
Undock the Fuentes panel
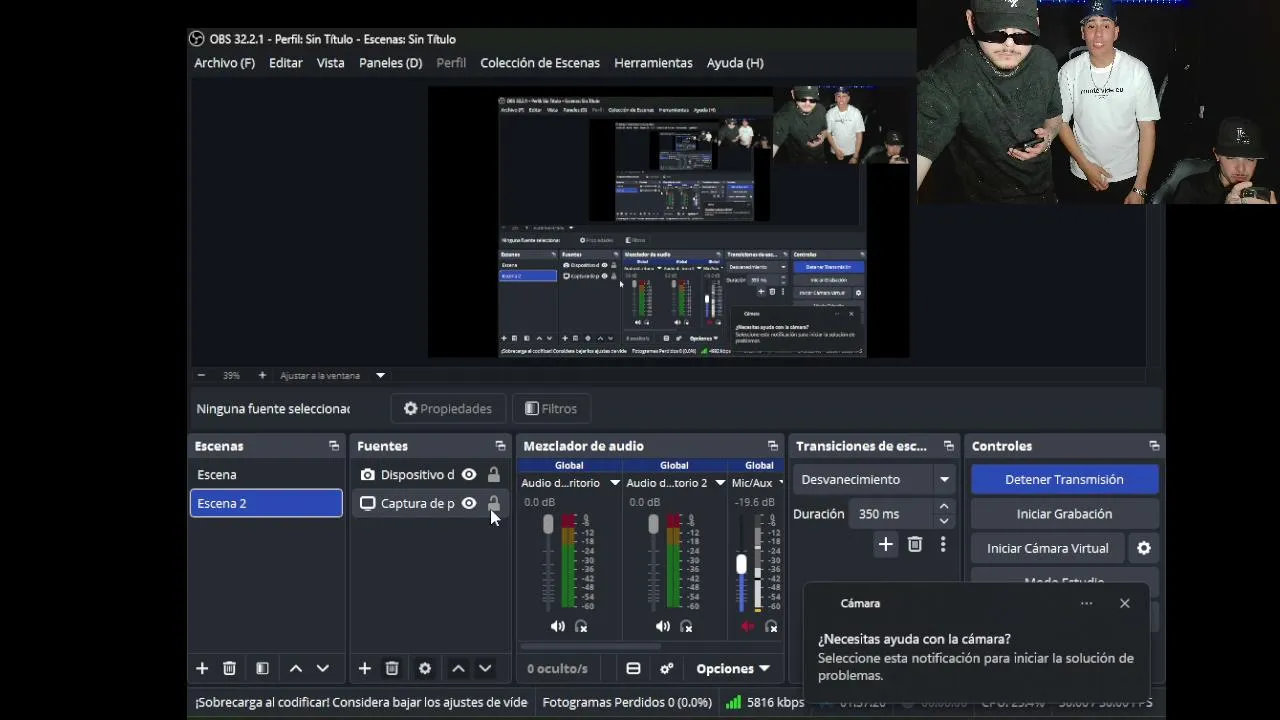(500, 446)
